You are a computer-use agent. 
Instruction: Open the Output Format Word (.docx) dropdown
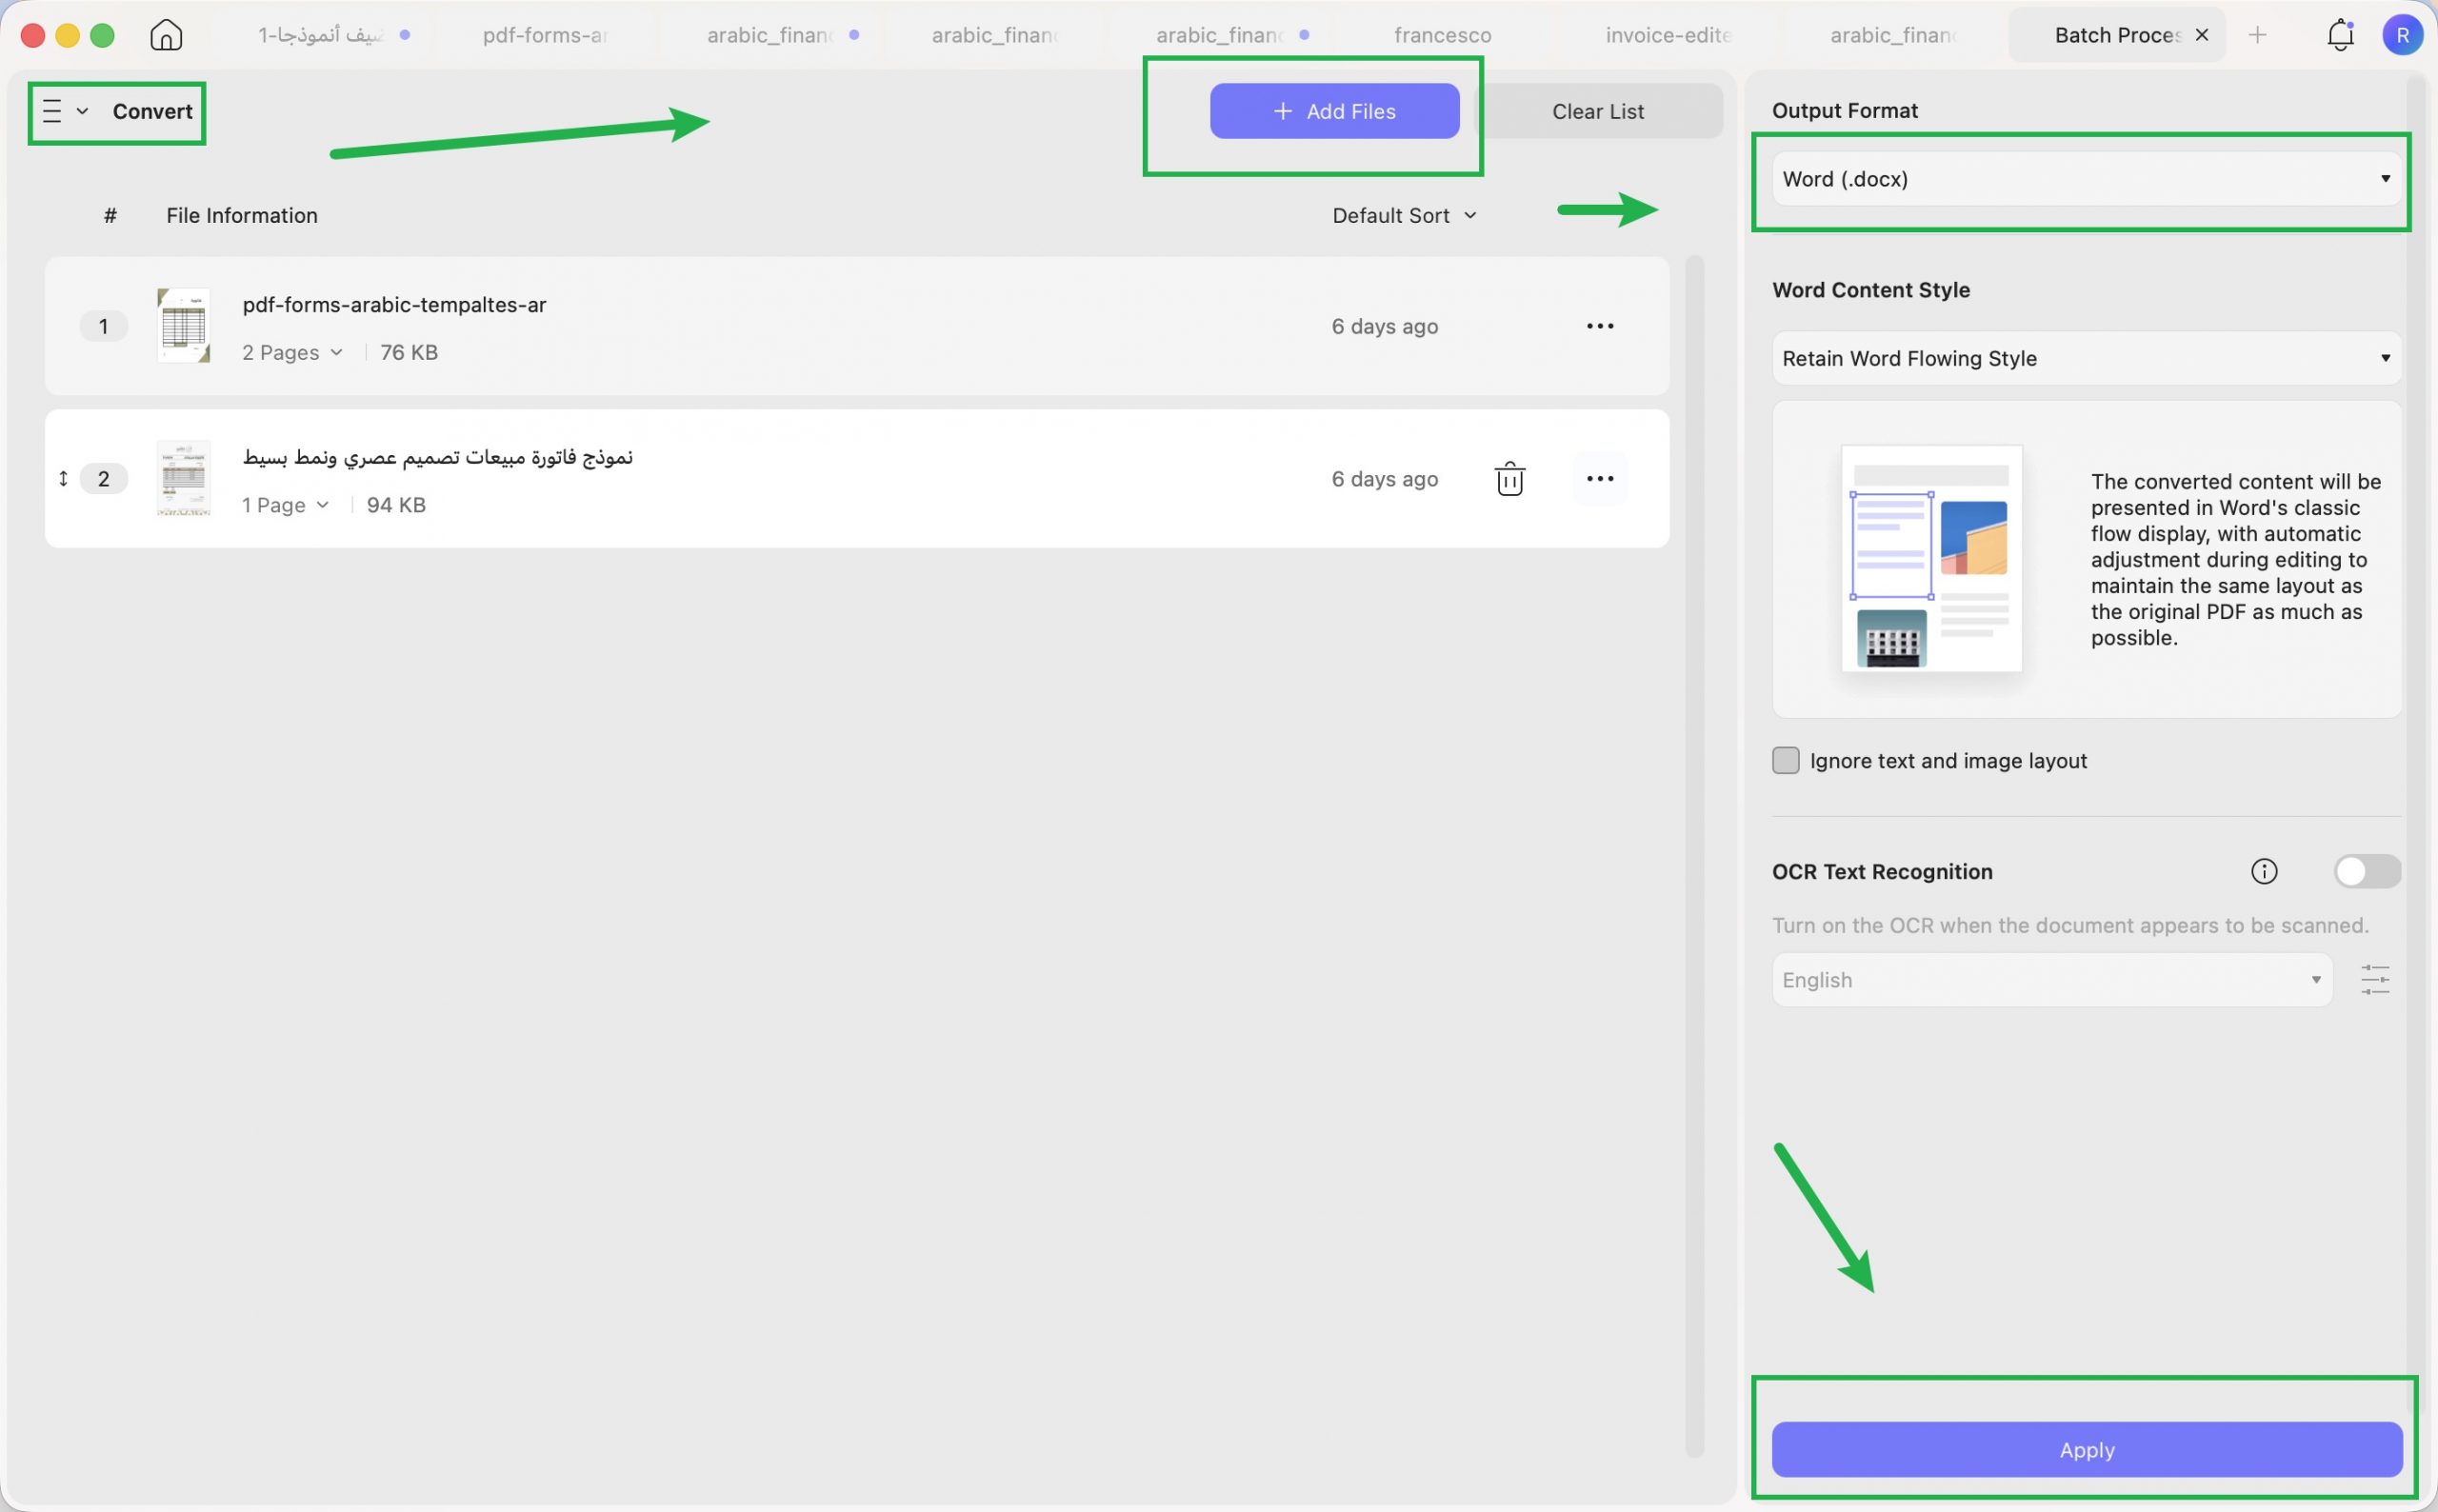pos(2086,179)
